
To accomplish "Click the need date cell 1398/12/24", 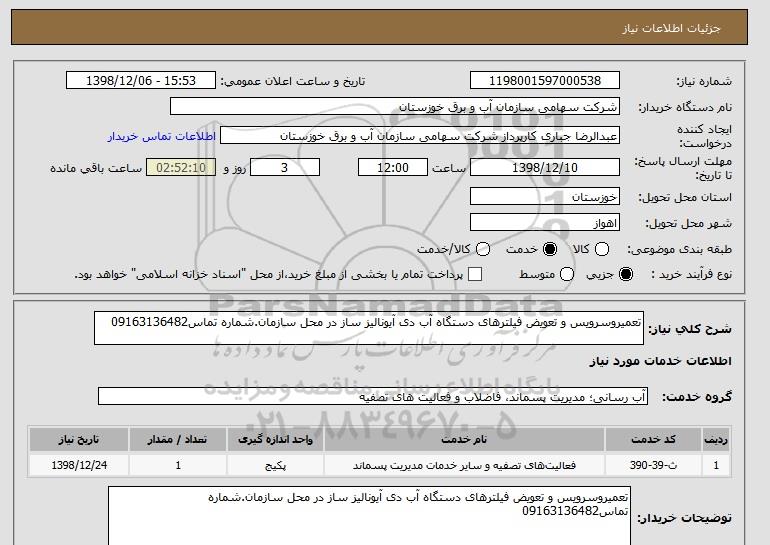I will (x=79, y=465).
